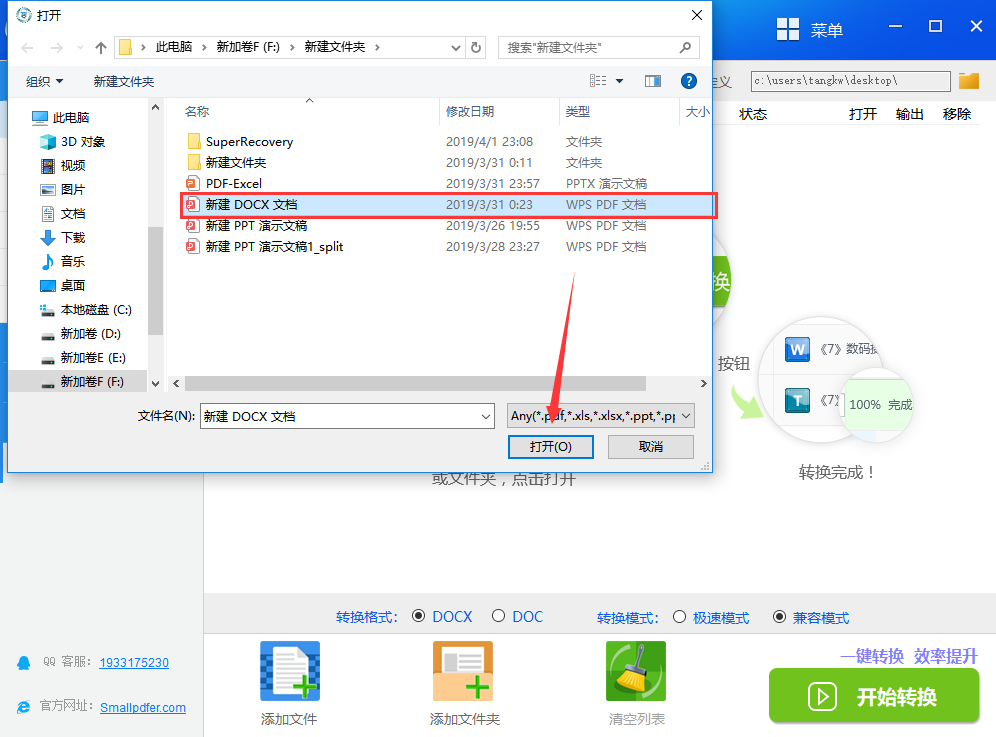This screenshot has height=737, width=996.
Task: Select the SuperRecovery folder
Action: pos(249,142)
